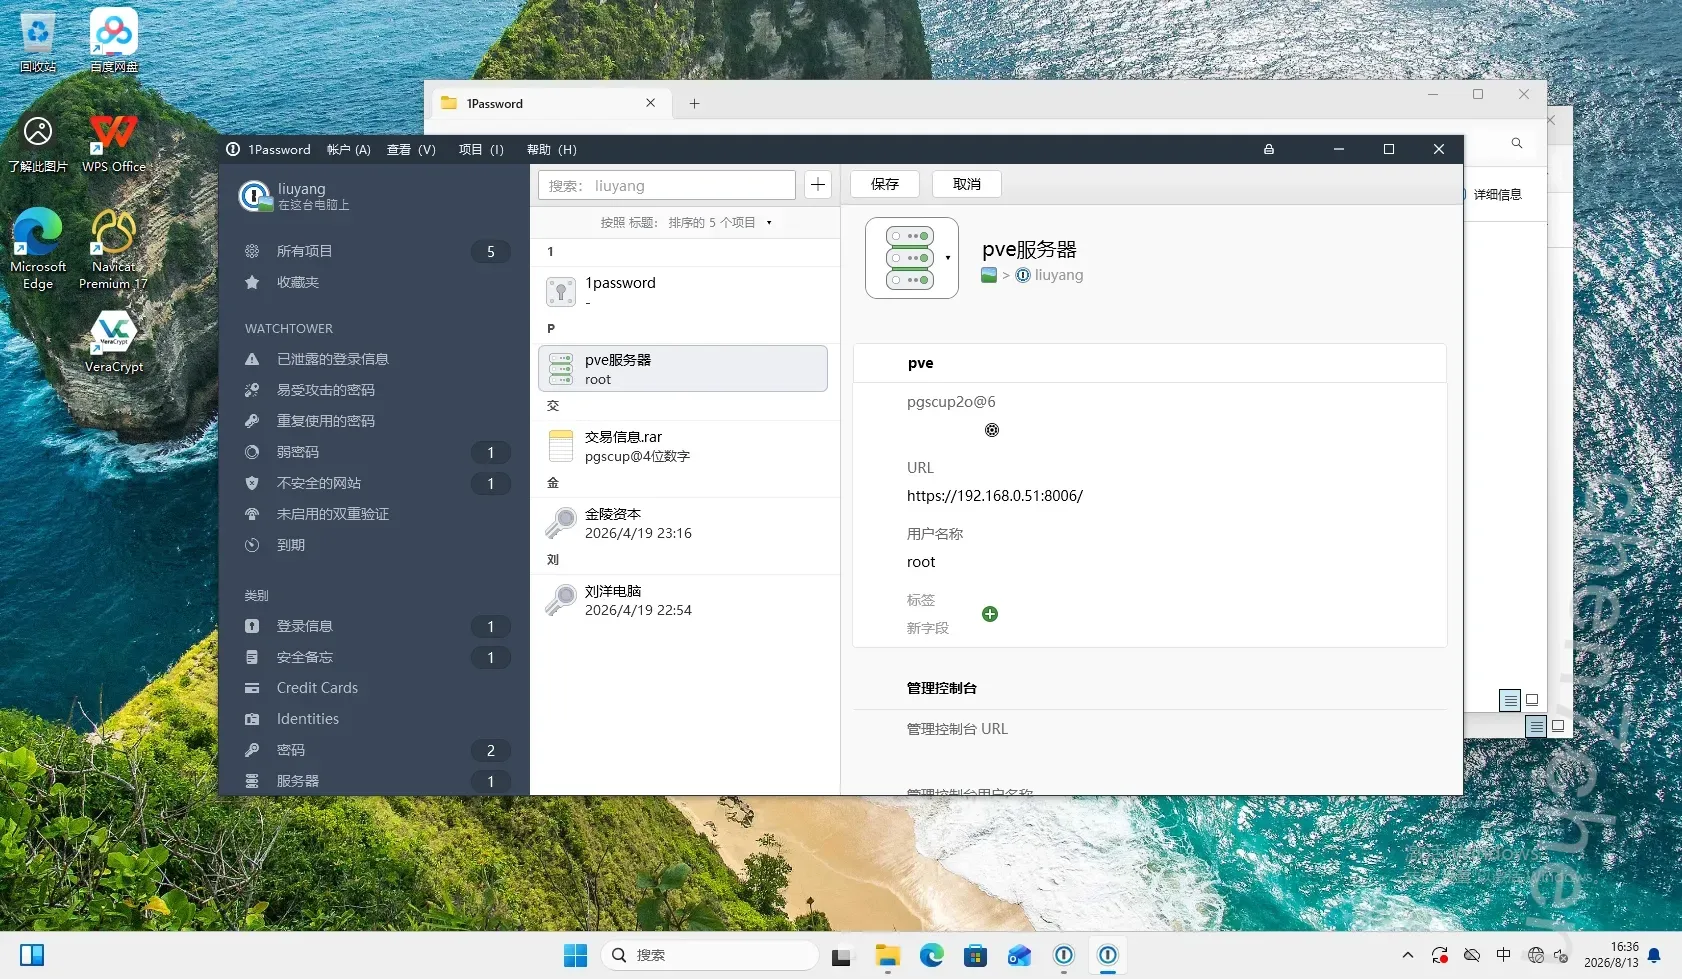Screen dimensions: 1682x979
Task: Click the password field pgscup2o@6
Action: (951, 402)
